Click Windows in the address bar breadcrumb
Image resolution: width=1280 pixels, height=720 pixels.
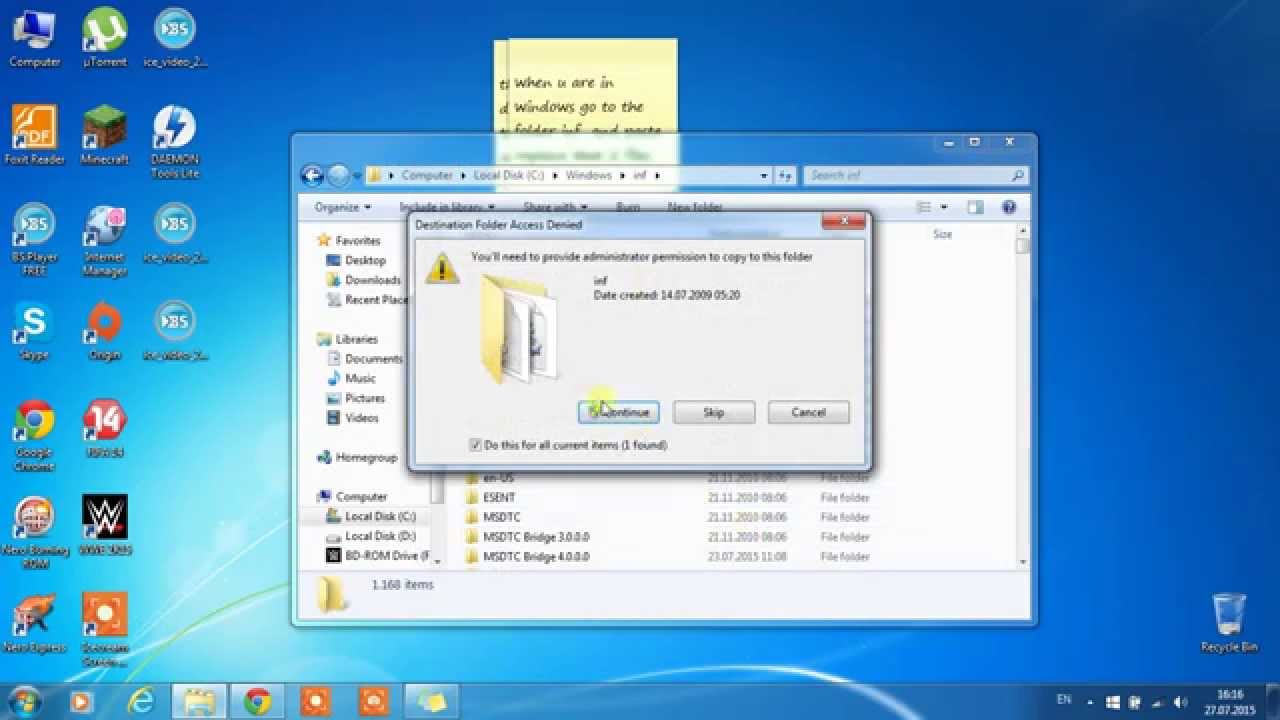[x=588, y=175]
